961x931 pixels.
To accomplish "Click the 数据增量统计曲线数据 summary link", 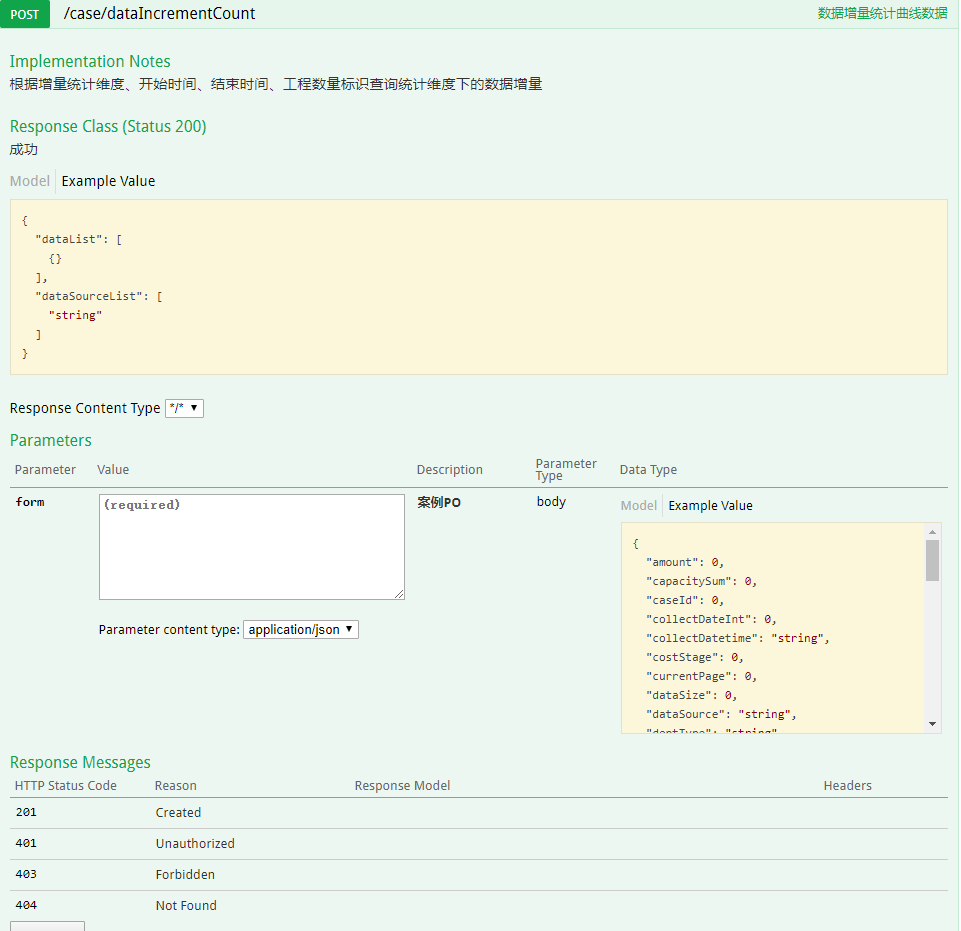I will click(x=882, y=13).
